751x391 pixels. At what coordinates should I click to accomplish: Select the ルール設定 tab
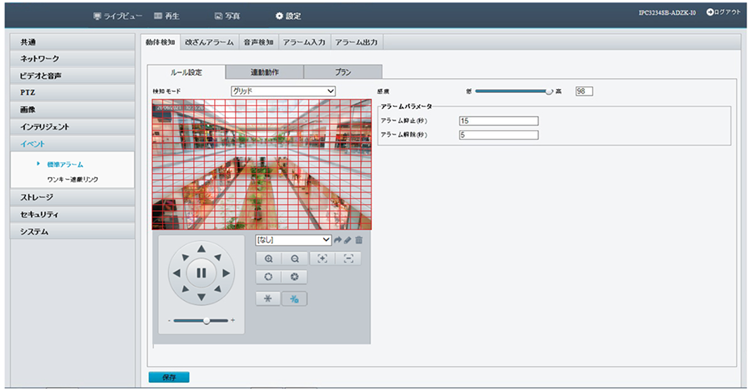186,72
